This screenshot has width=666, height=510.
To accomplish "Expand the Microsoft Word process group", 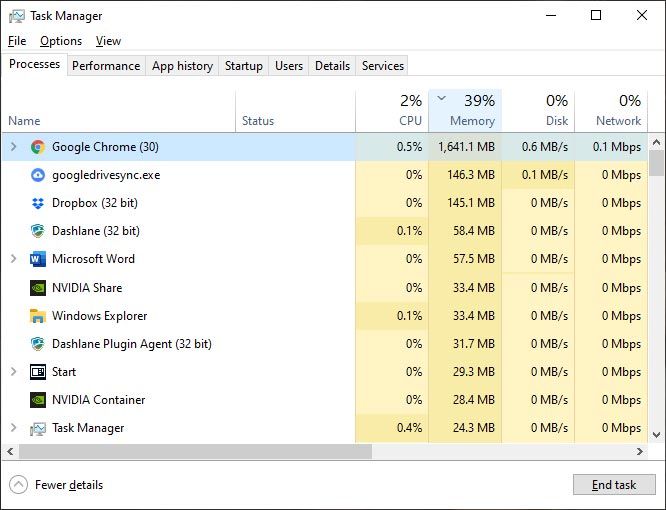I will click(x=14, y=259).
